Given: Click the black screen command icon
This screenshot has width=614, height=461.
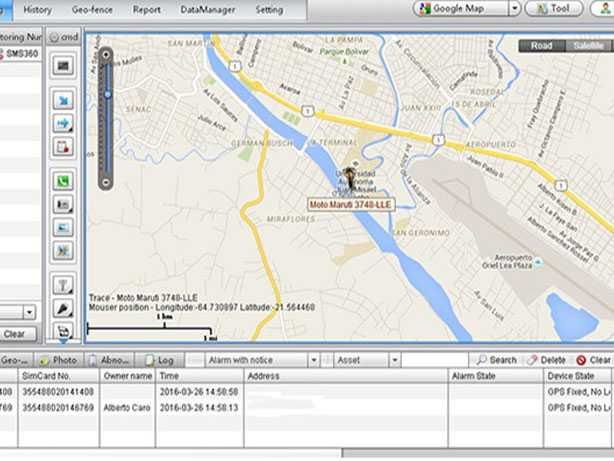Looking at the screenshot, I should tap(63, 66).
